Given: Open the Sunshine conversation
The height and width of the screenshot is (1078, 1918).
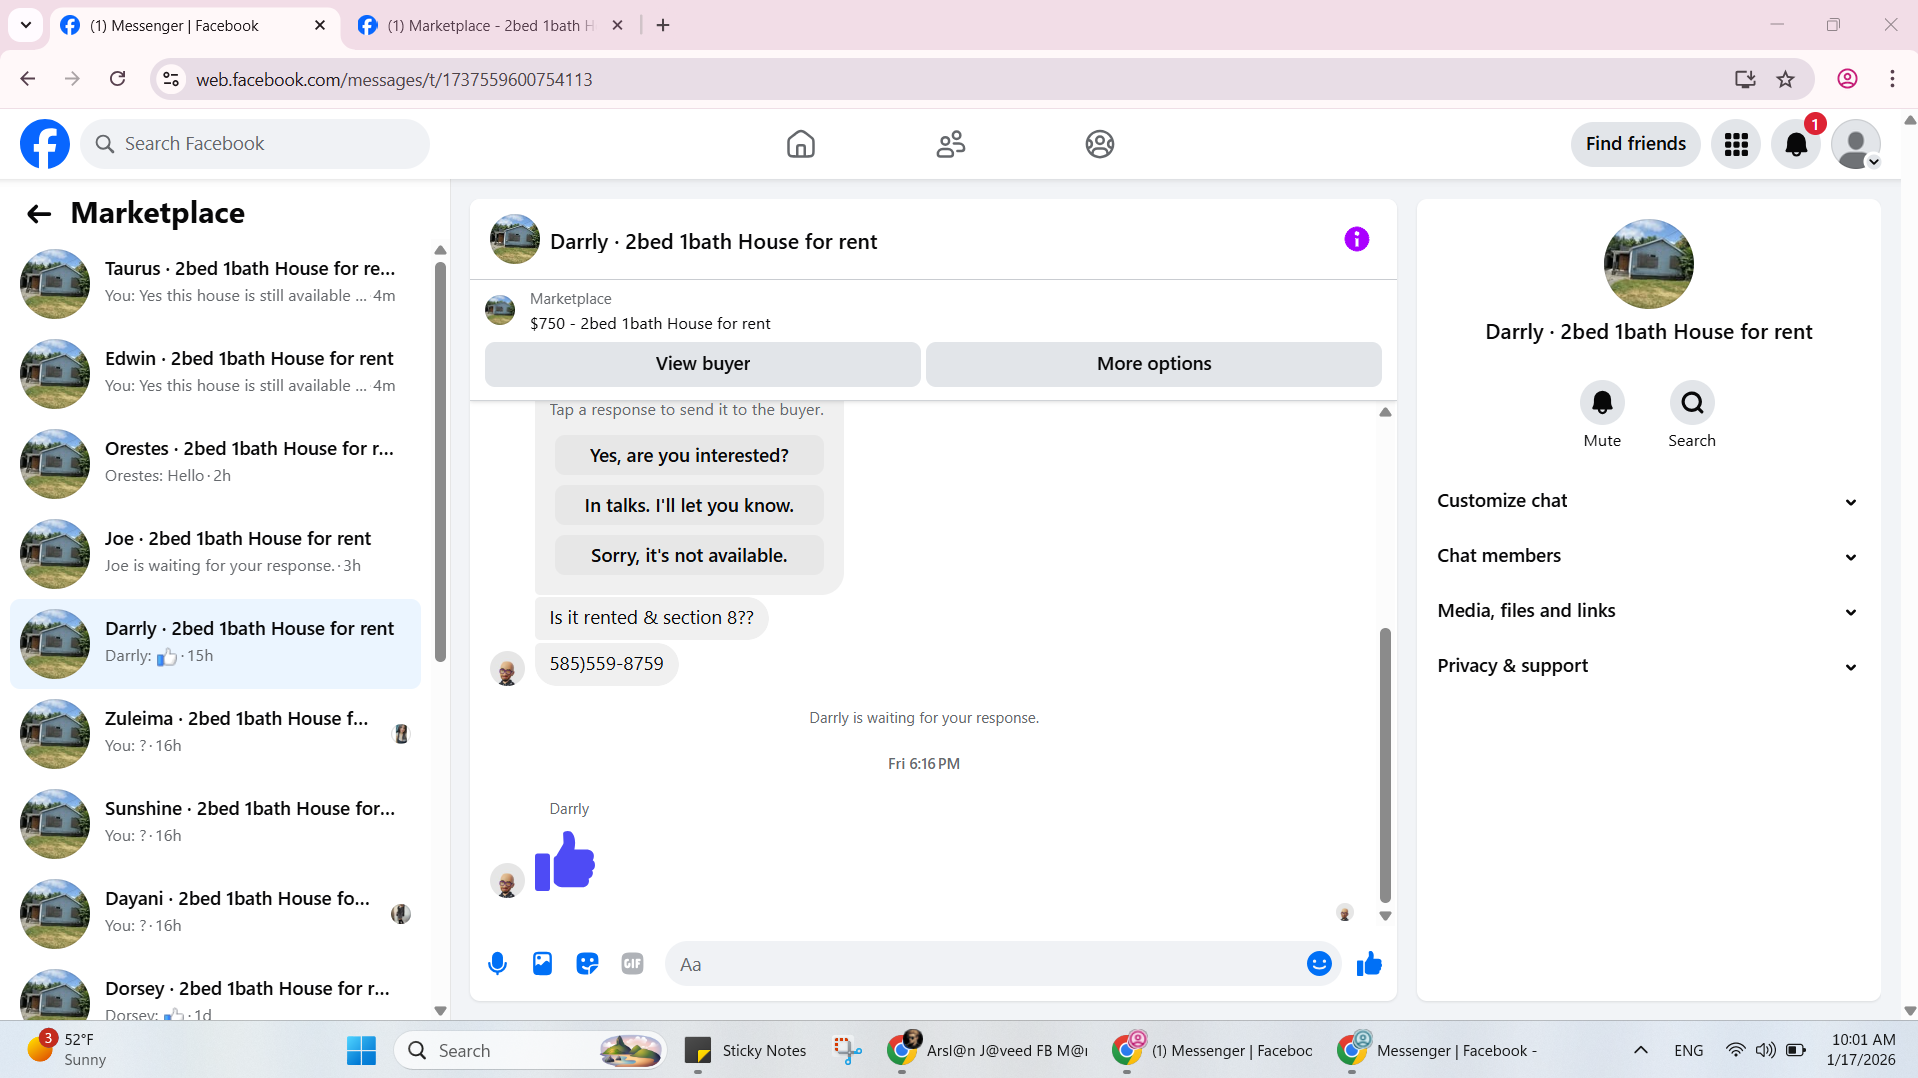Looking at the screenshot, I should tap(215, 823).
